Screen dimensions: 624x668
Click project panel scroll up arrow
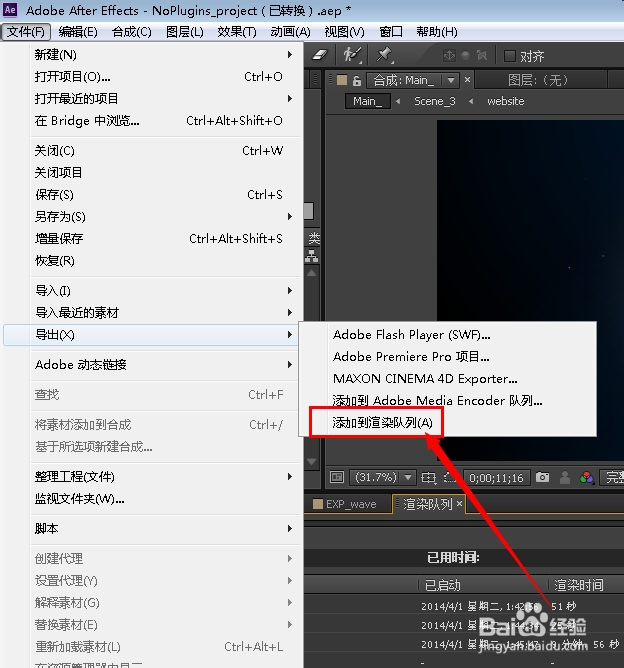coord(312,273)
